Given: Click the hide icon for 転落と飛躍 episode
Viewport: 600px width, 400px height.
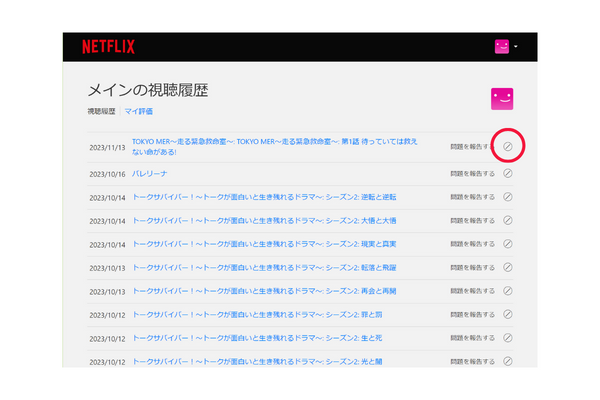Looking at the screenshot, I should coord(507,267).
